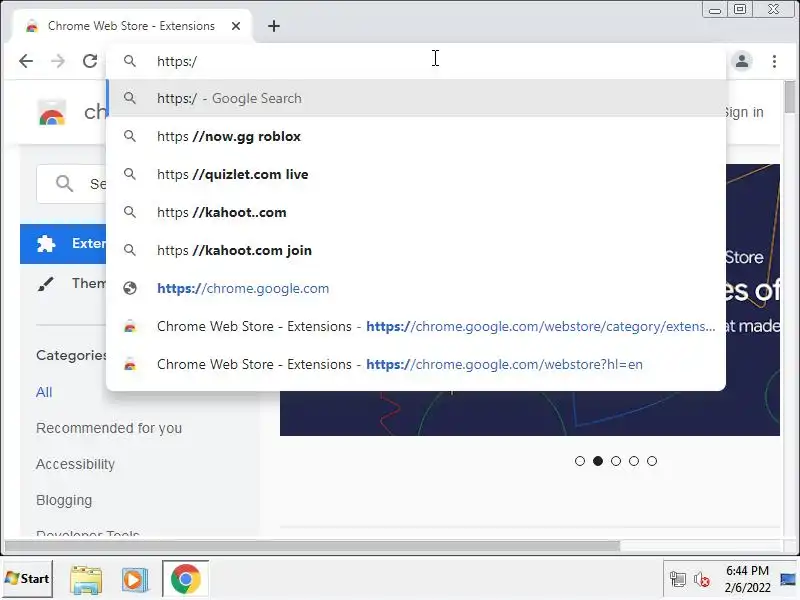Choose the Blogging category
The image size is (800, 600).
(x=64, y=500)
